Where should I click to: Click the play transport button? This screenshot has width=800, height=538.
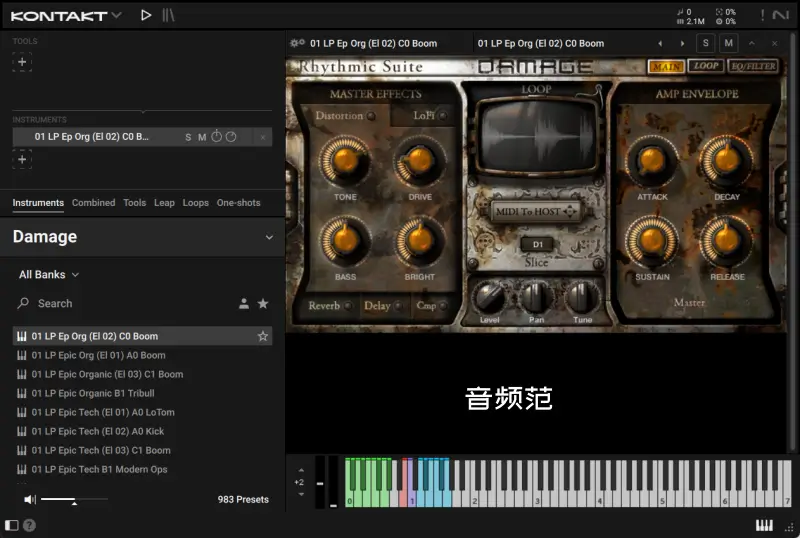(146, 15)
